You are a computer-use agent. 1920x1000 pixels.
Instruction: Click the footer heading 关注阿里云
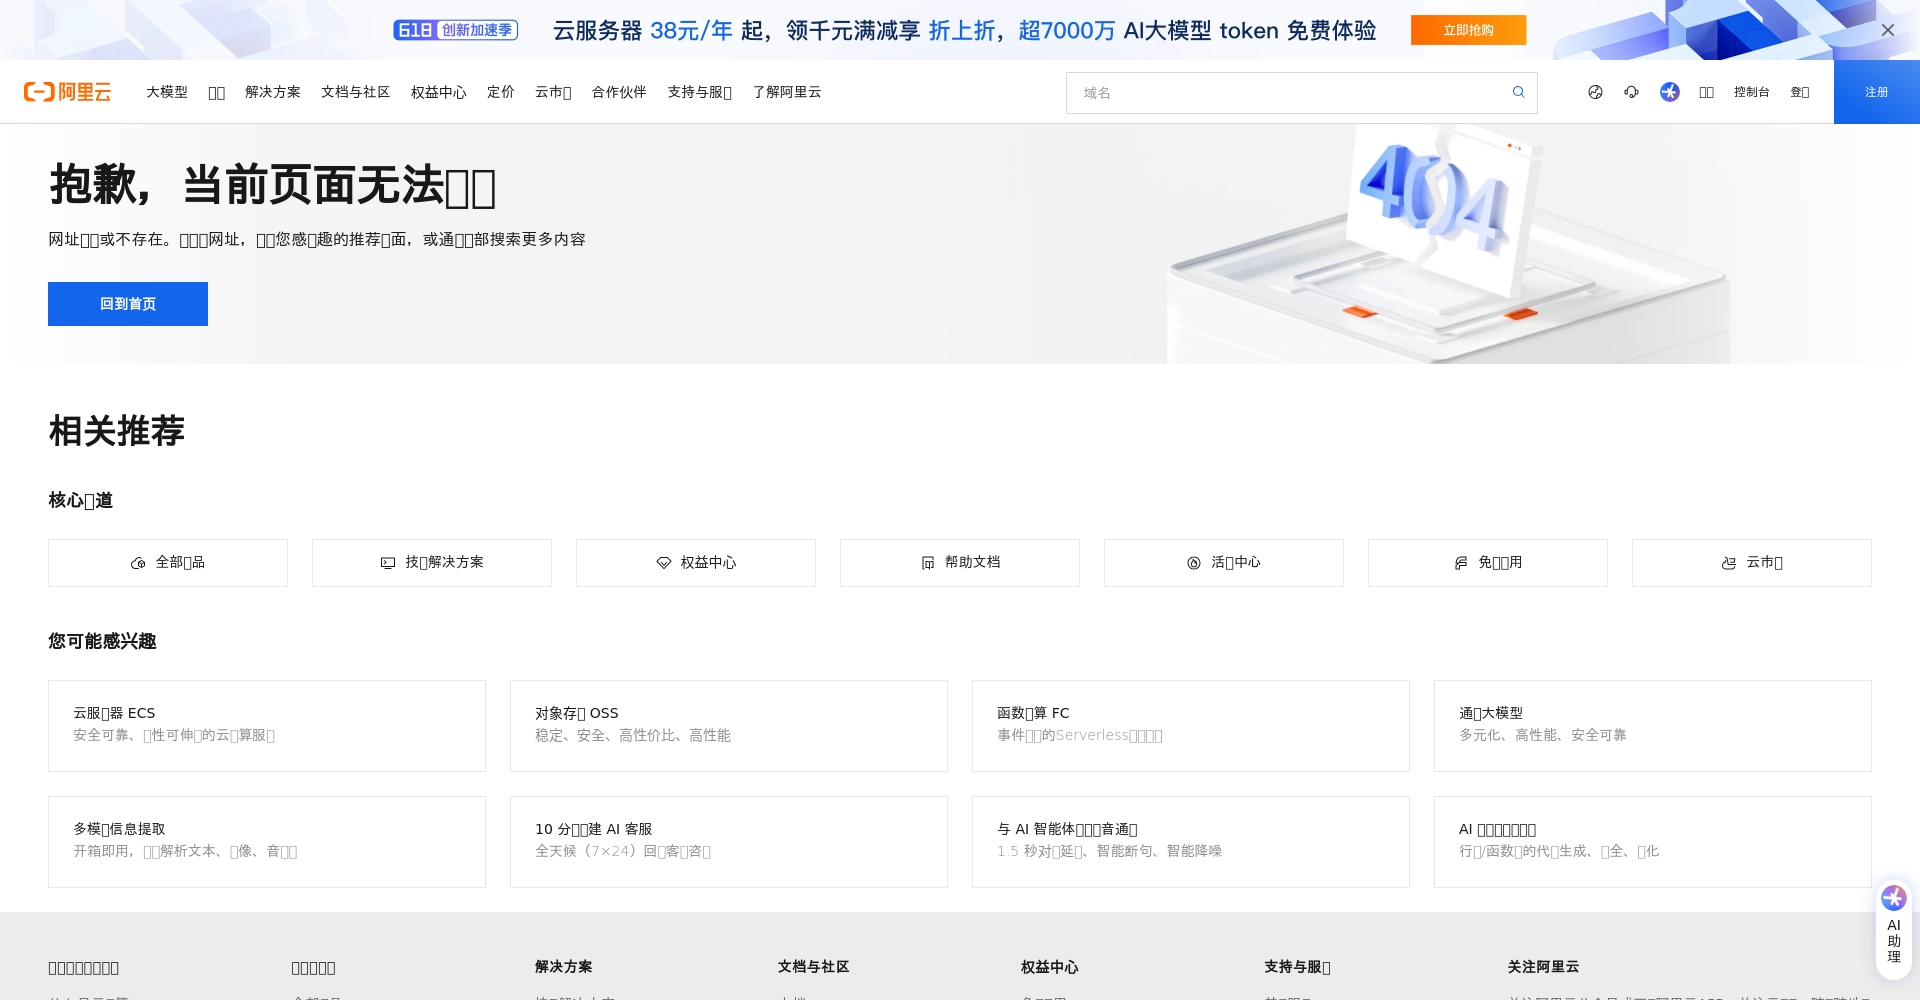tap(1543, 967)
